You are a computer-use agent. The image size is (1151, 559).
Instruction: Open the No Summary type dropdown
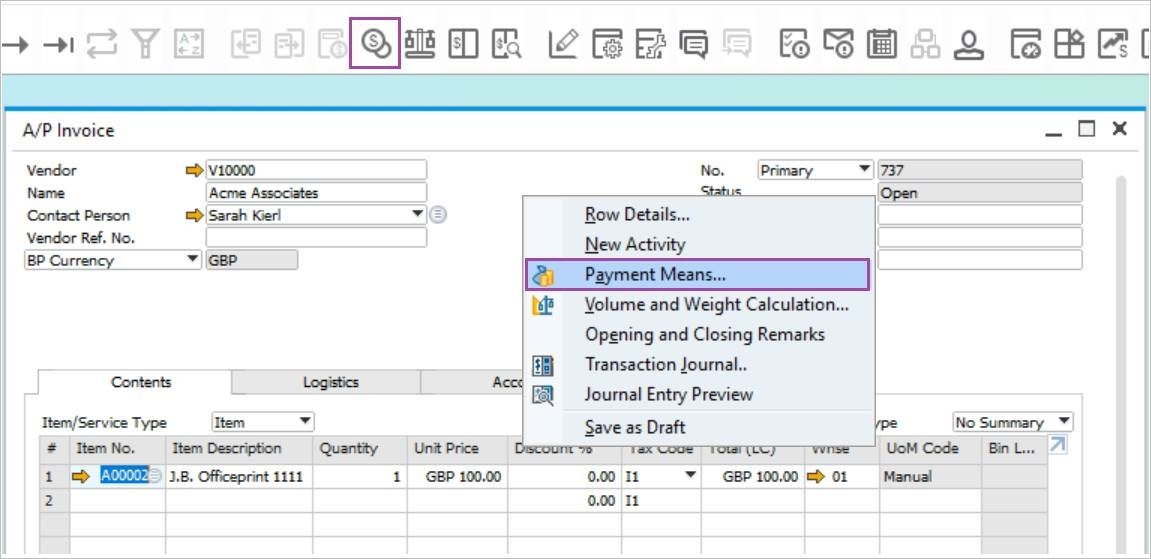(x=1064, y=422)
